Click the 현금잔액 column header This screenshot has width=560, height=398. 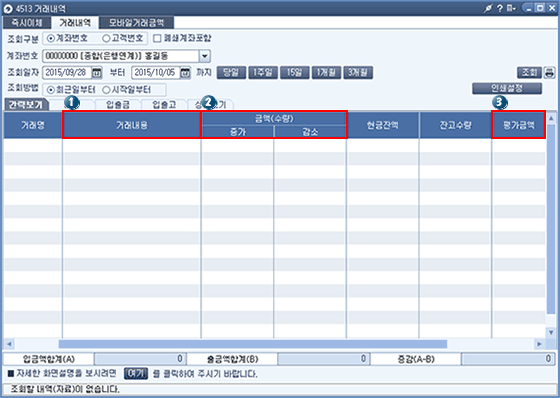point(382,125)
